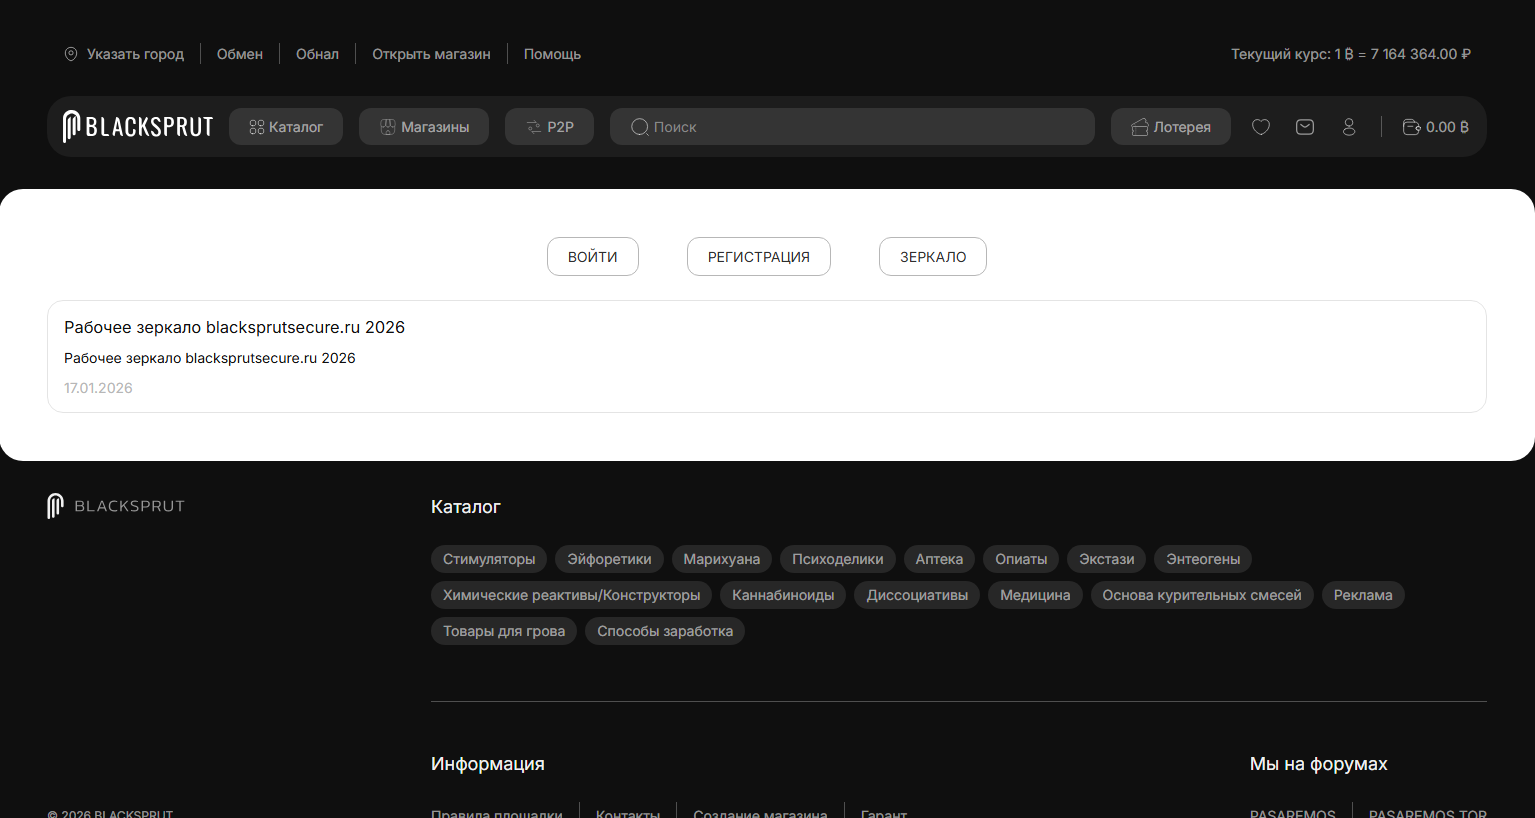1535x818 pixels.
Task: Select the Реклама footer tag
Action: tap(1363, 595)
